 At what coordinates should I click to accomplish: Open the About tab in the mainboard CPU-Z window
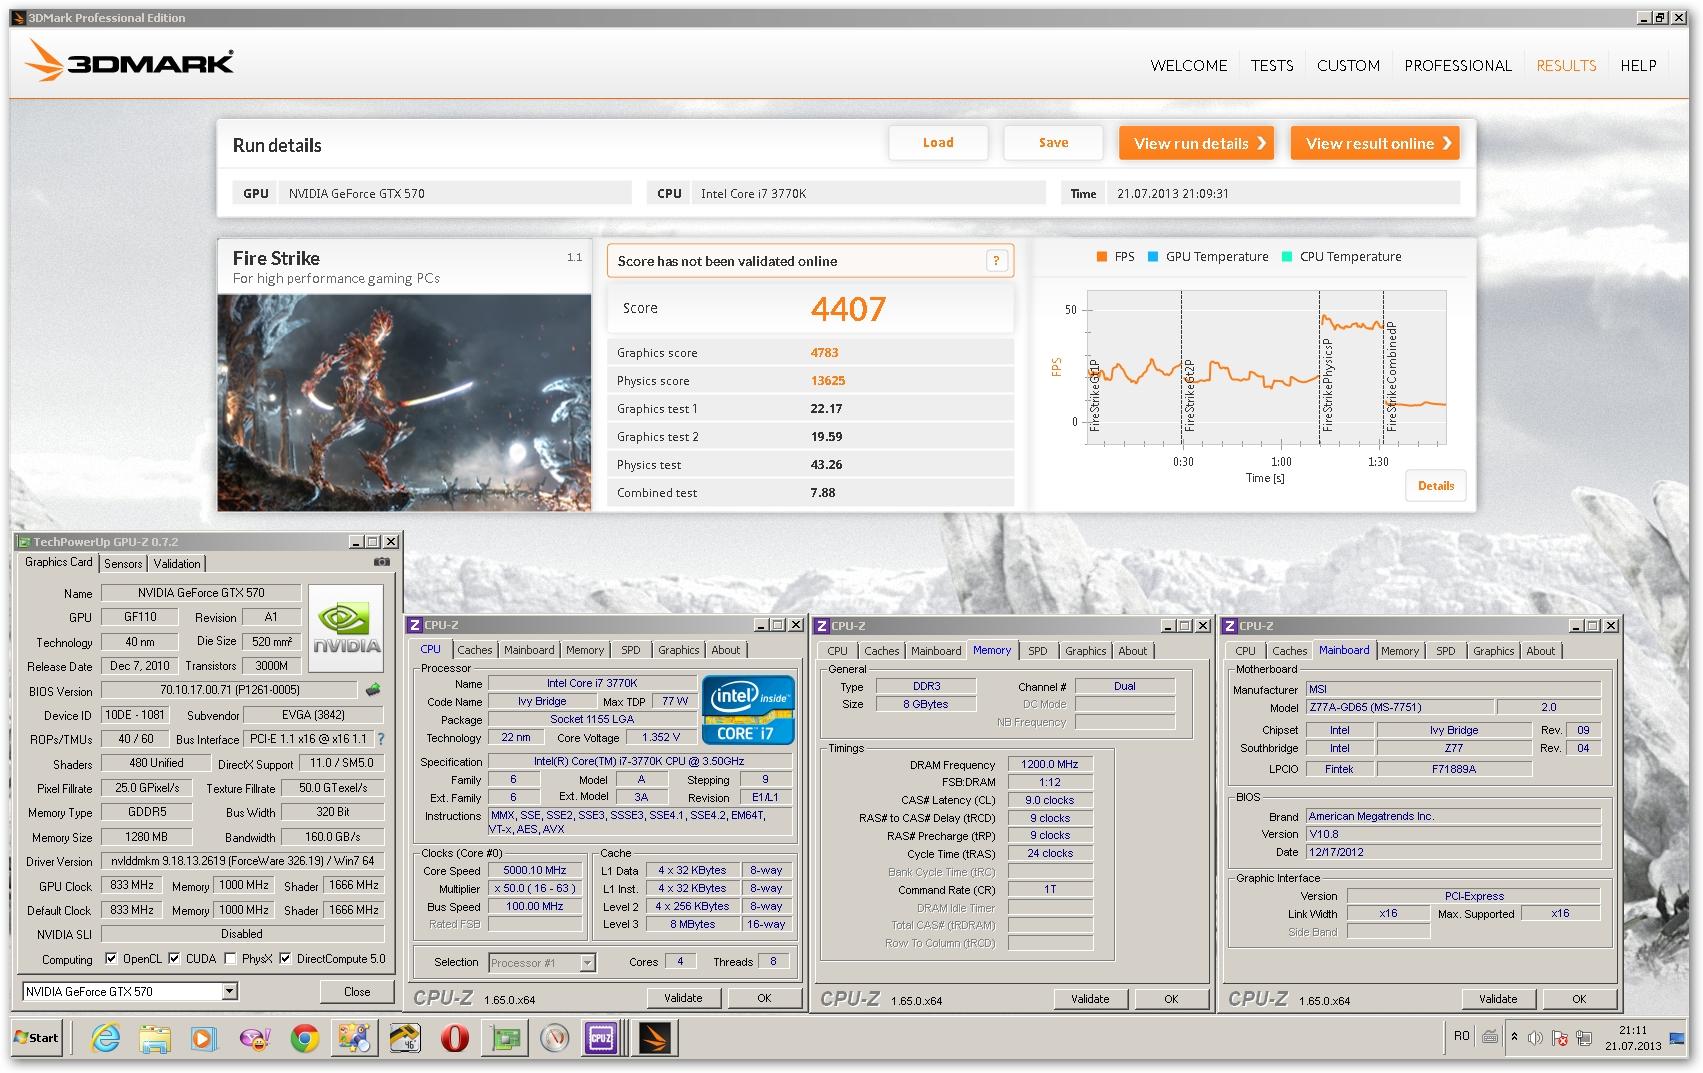pos(1540,651)
